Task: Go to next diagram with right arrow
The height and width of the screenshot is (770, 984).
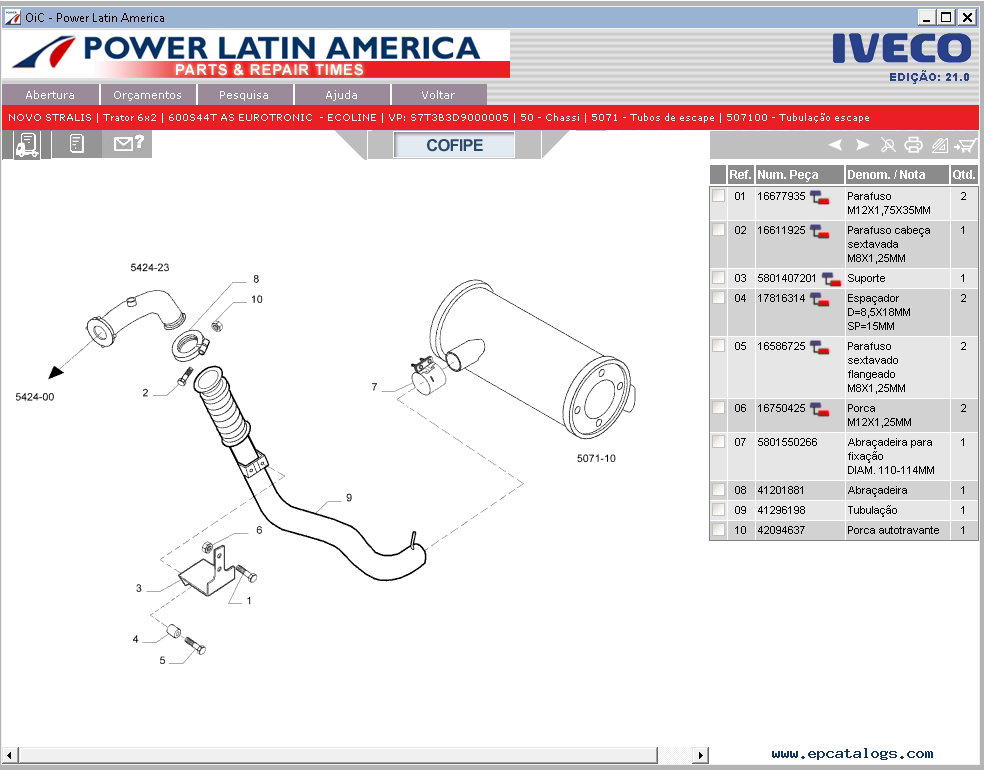Action: pos(862,145)
